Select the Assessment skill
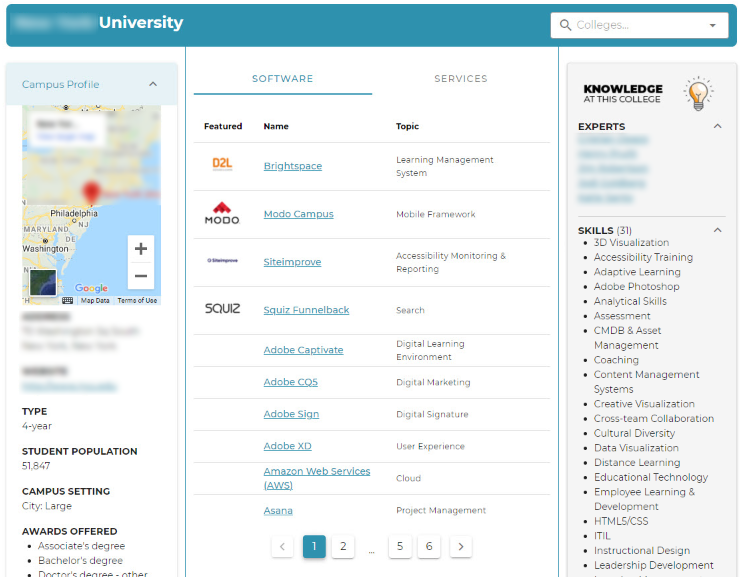Viewport: 746px width, 577px height. coord(622,316)
